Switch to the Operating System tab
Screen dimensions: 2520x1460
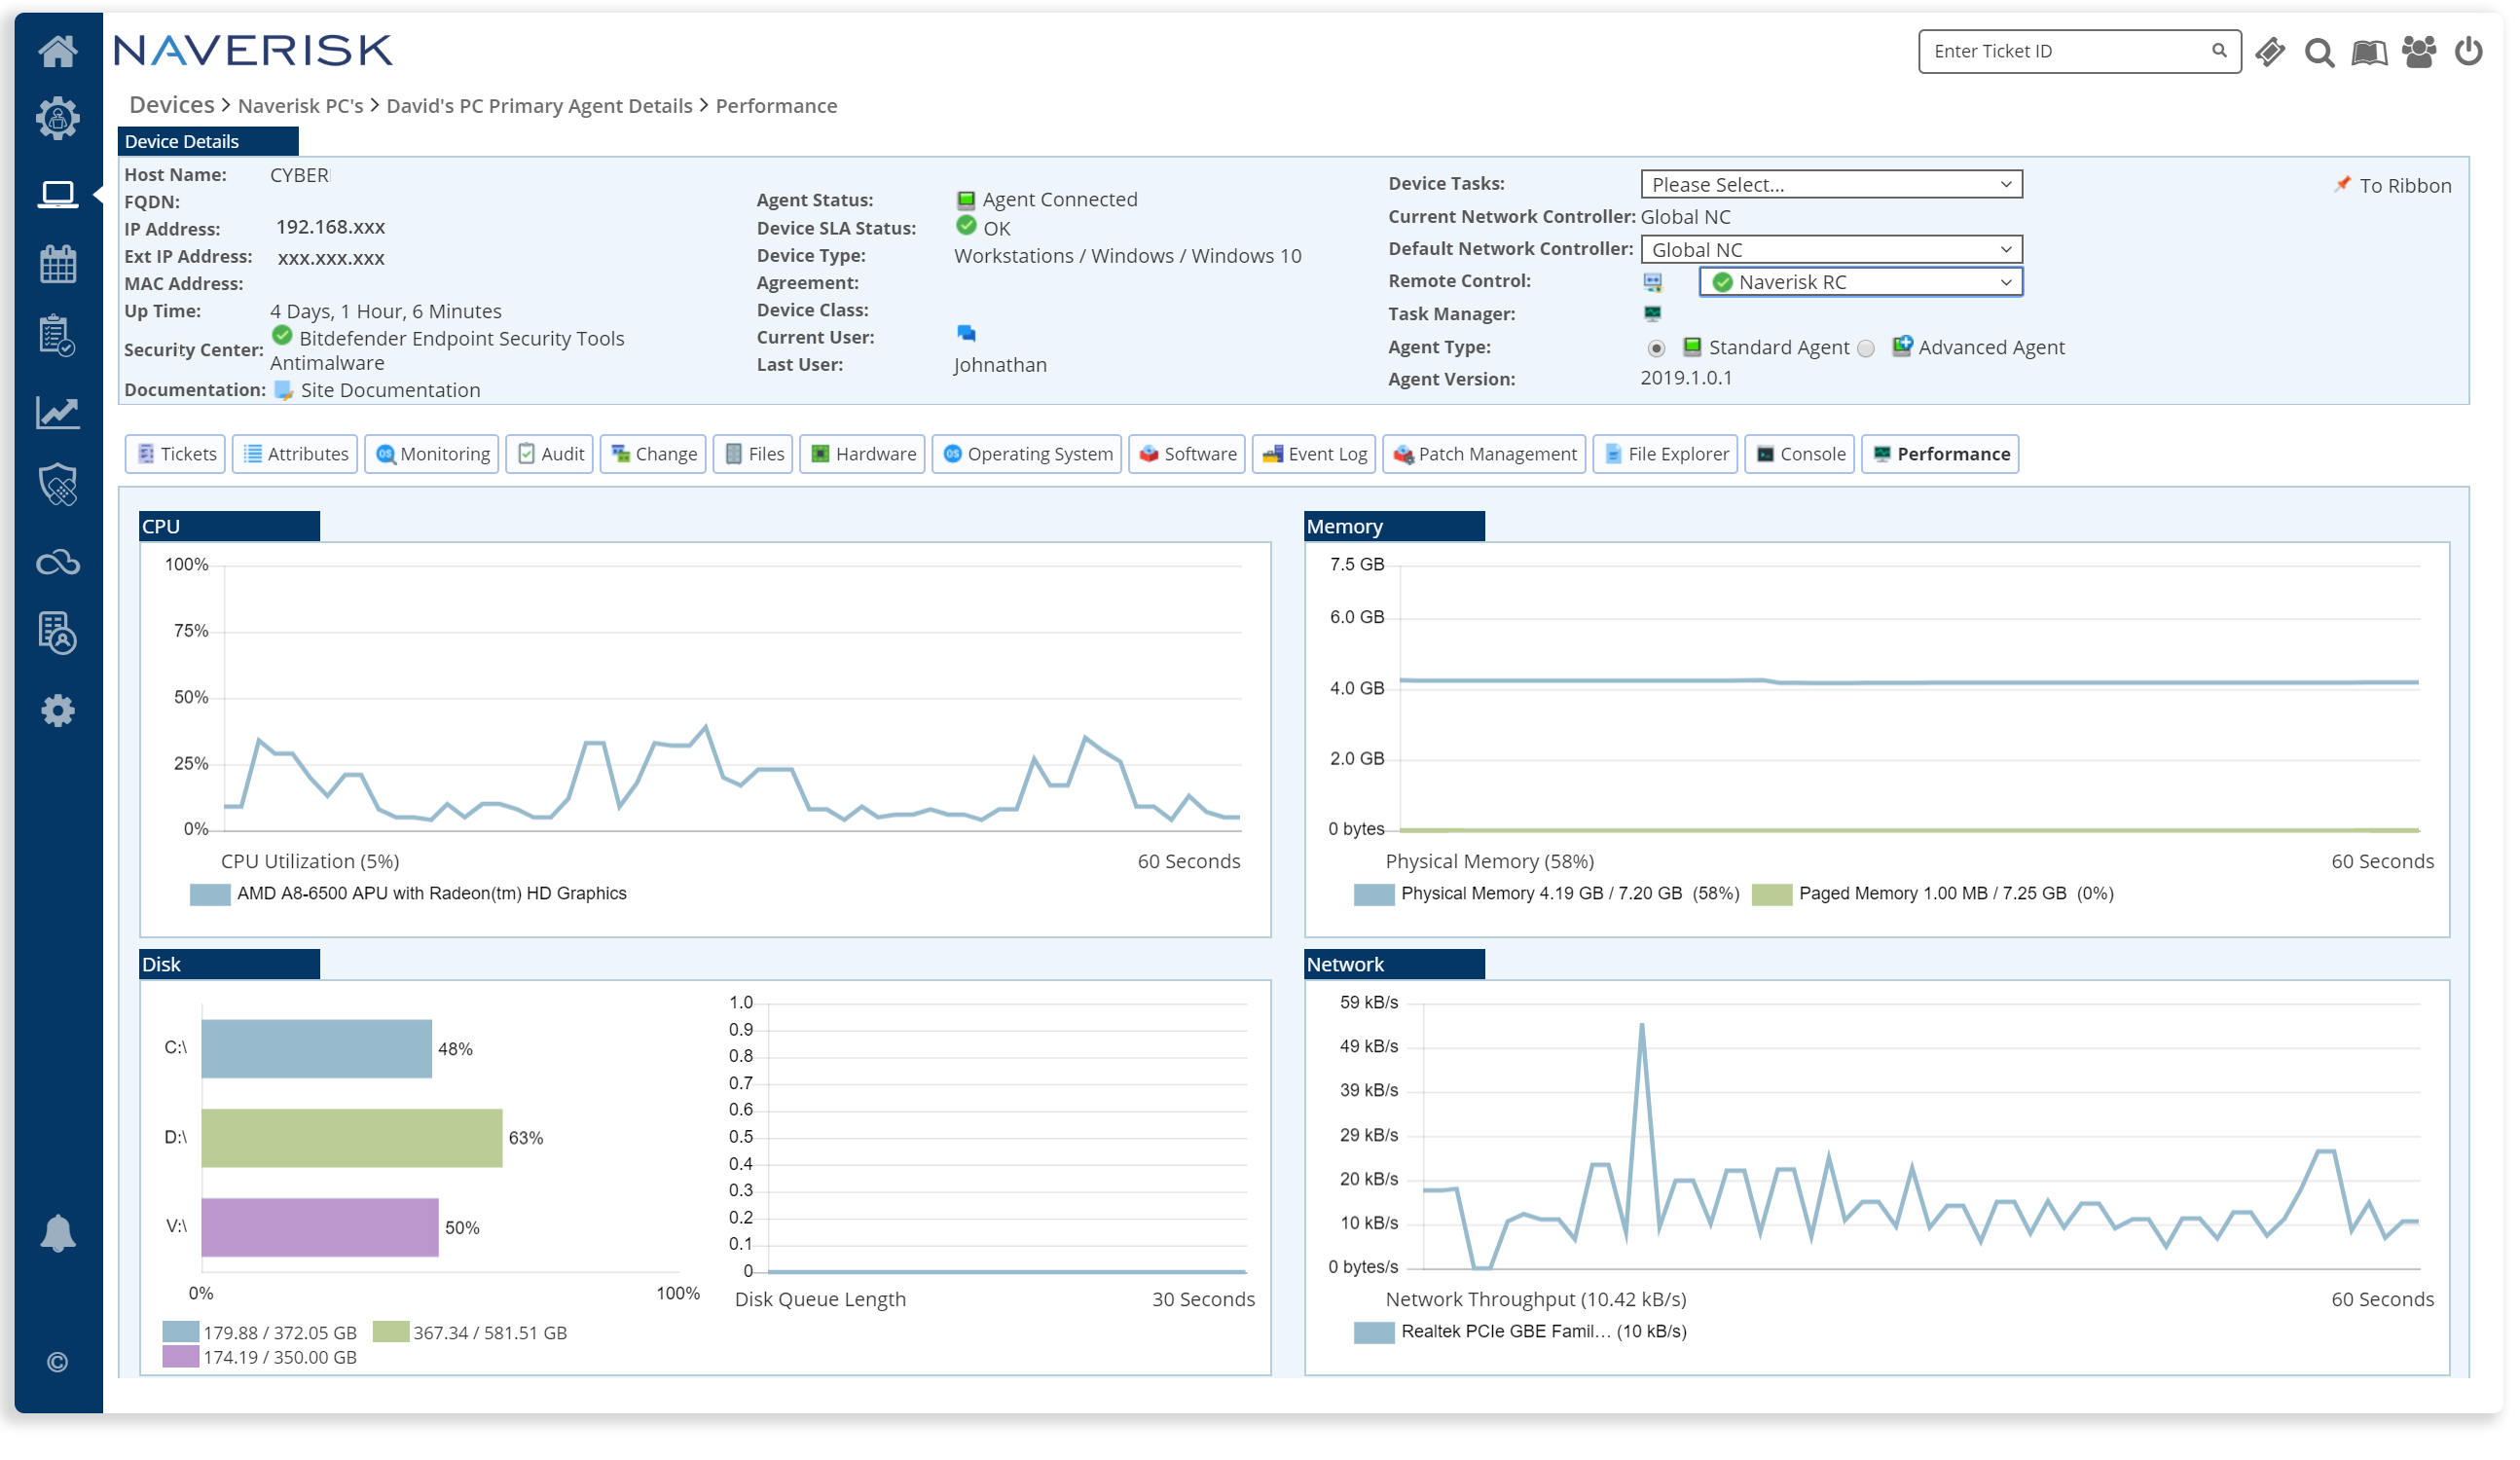tap(1027, 454)
